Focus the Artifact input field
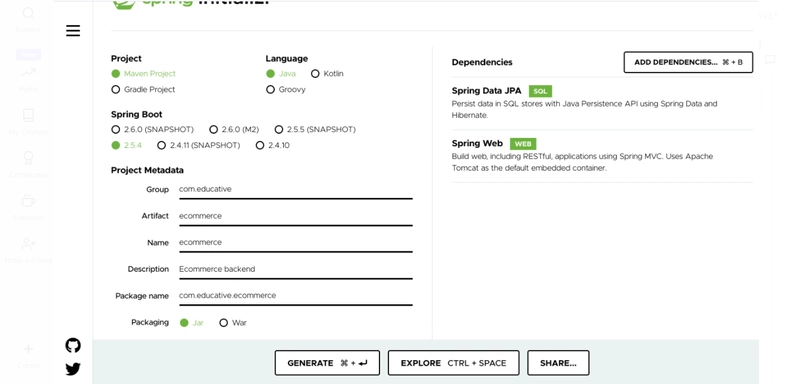The image size is (800, 384). click(x=295, y=216)
